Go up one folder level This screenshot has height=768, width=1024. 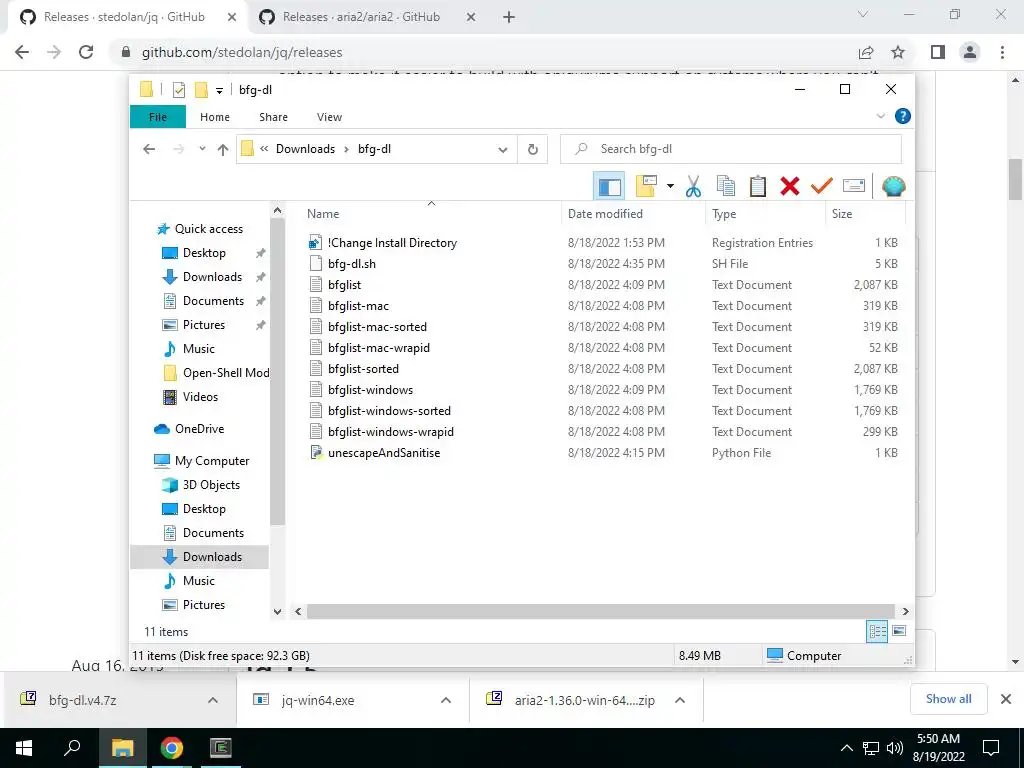pos(223,150)
